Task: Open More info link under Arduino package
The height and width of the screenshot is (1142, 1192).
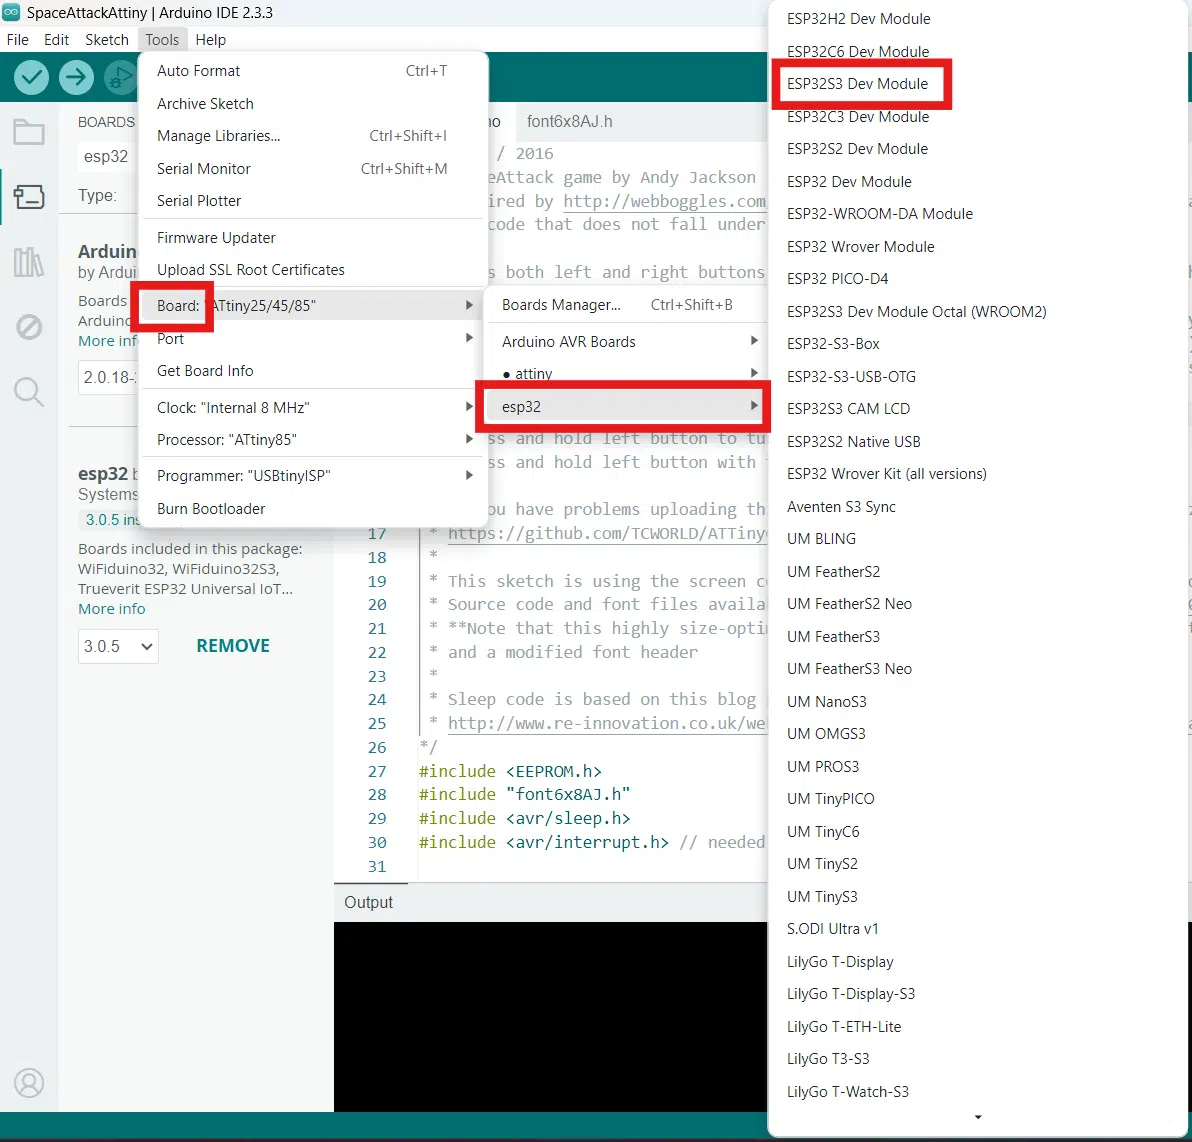Action: [x=107, y=341]
